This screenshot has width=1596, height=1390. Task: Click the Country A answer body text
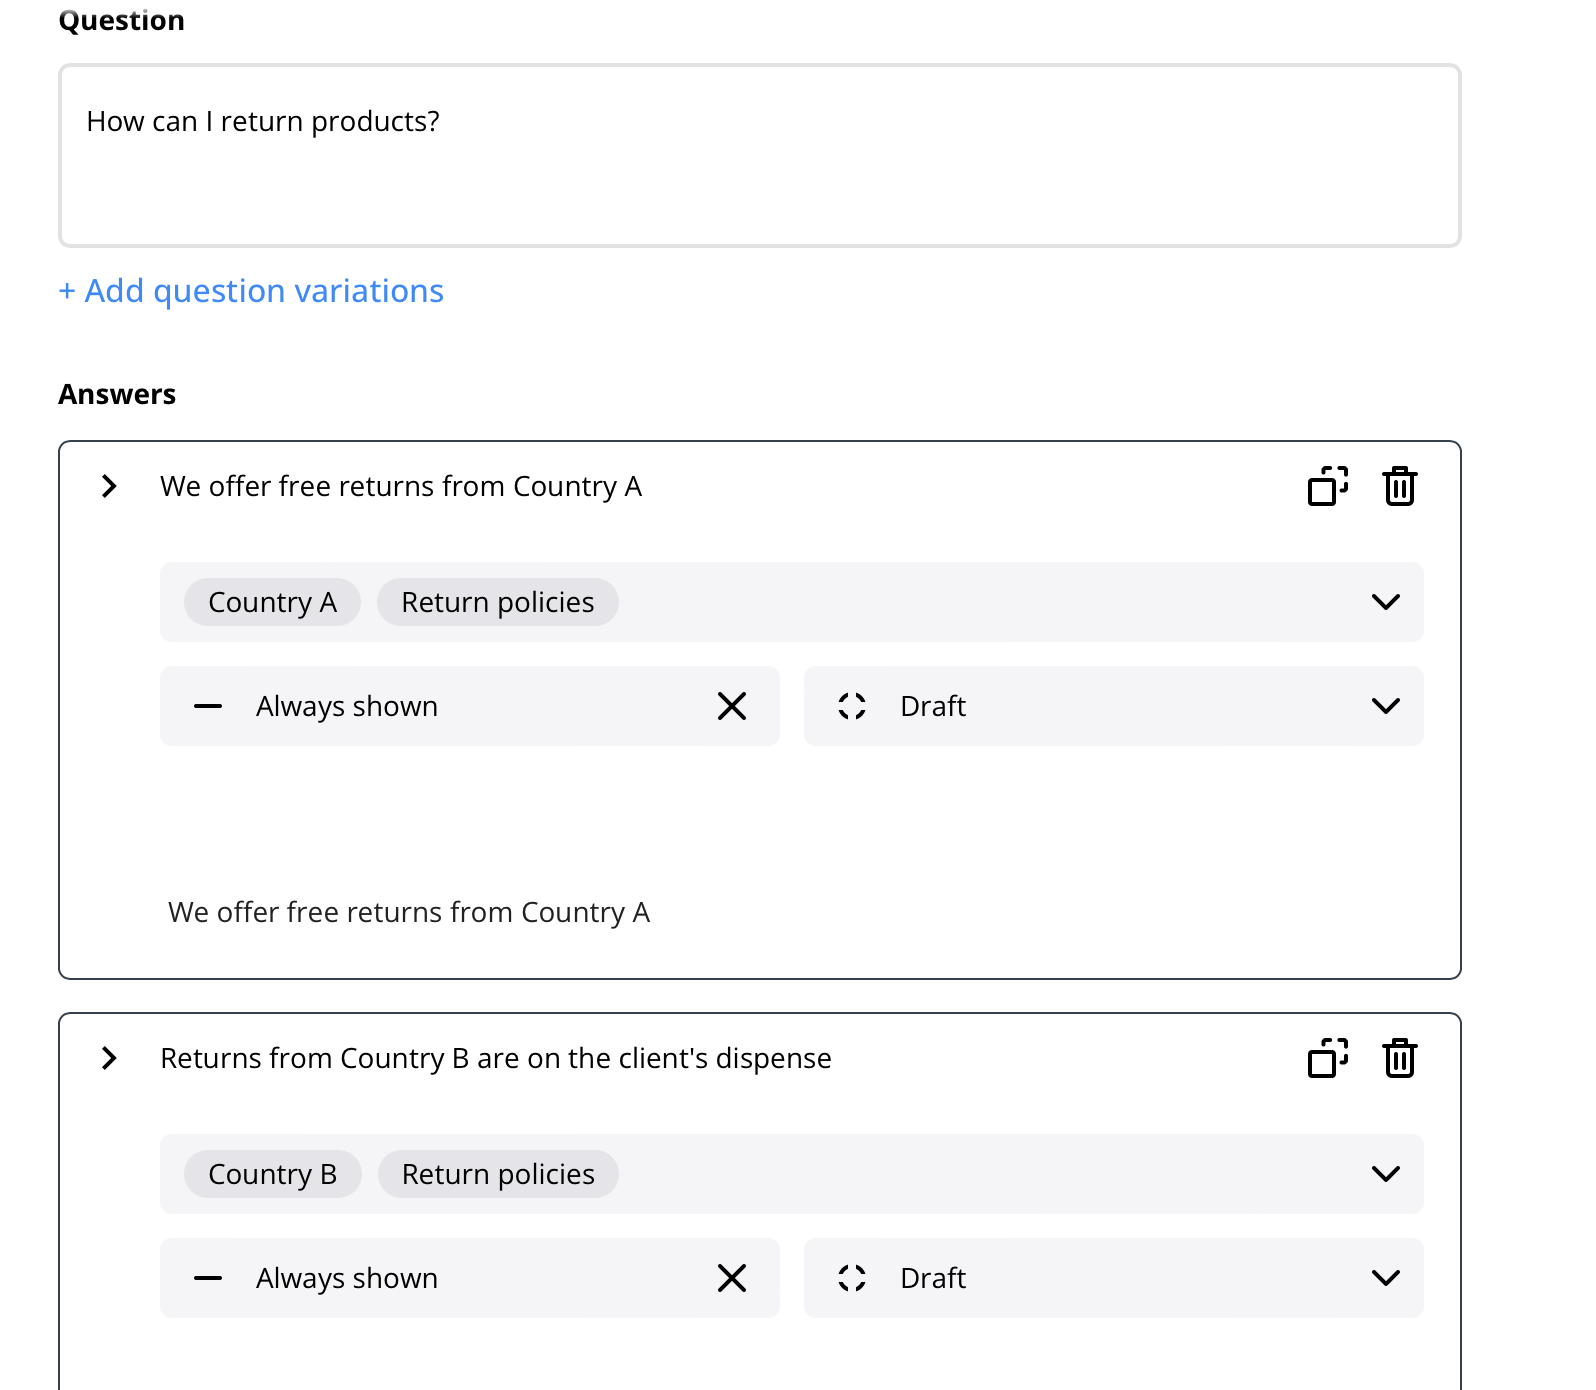409,912
